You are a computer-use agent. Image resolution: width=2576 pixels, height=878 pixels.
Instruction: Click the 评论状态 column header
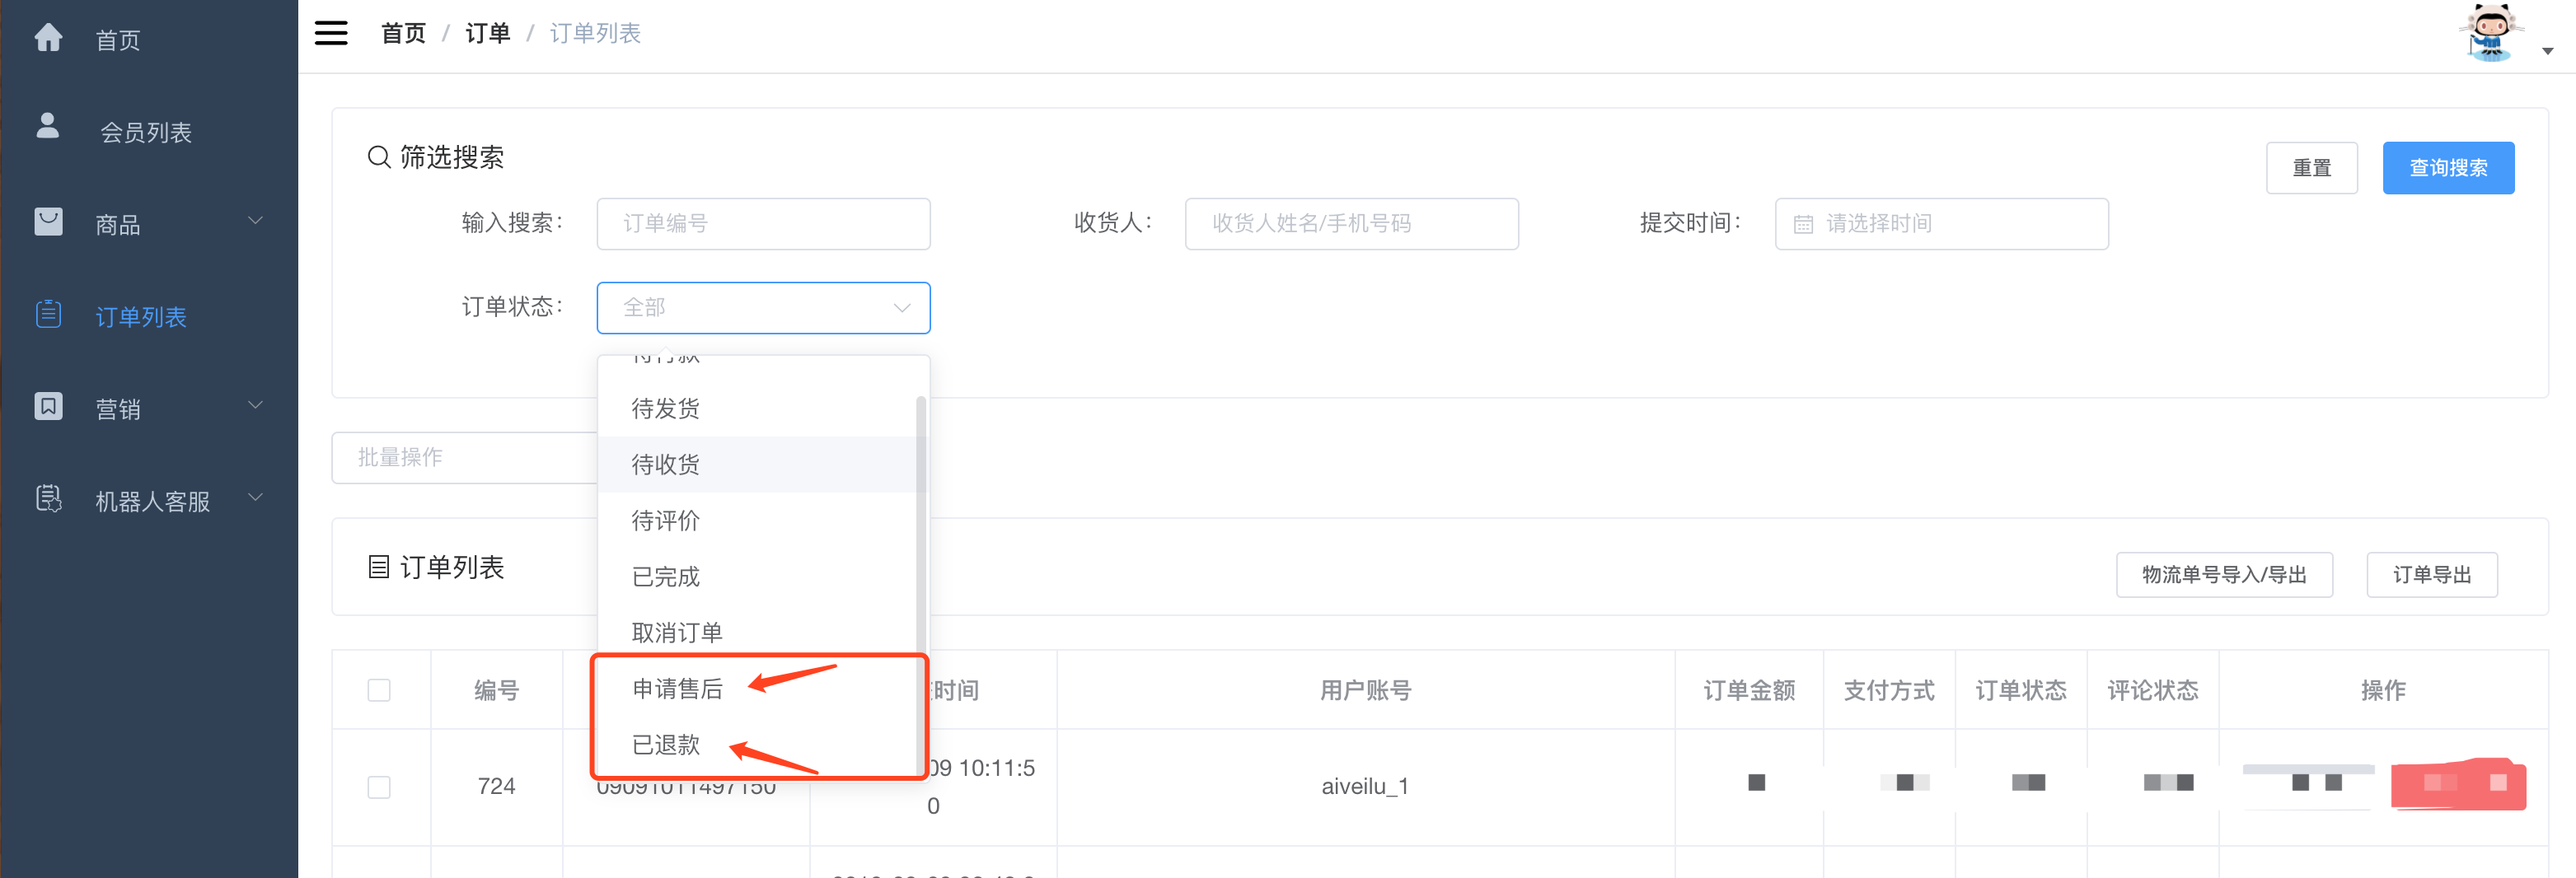2153,690
